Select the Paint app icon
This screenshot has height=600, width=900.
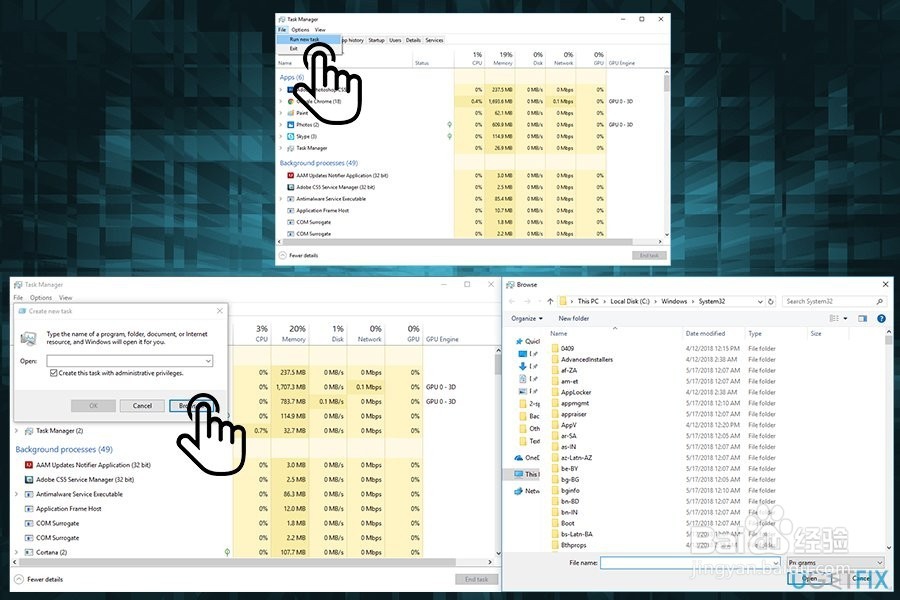tap(292, 113)
